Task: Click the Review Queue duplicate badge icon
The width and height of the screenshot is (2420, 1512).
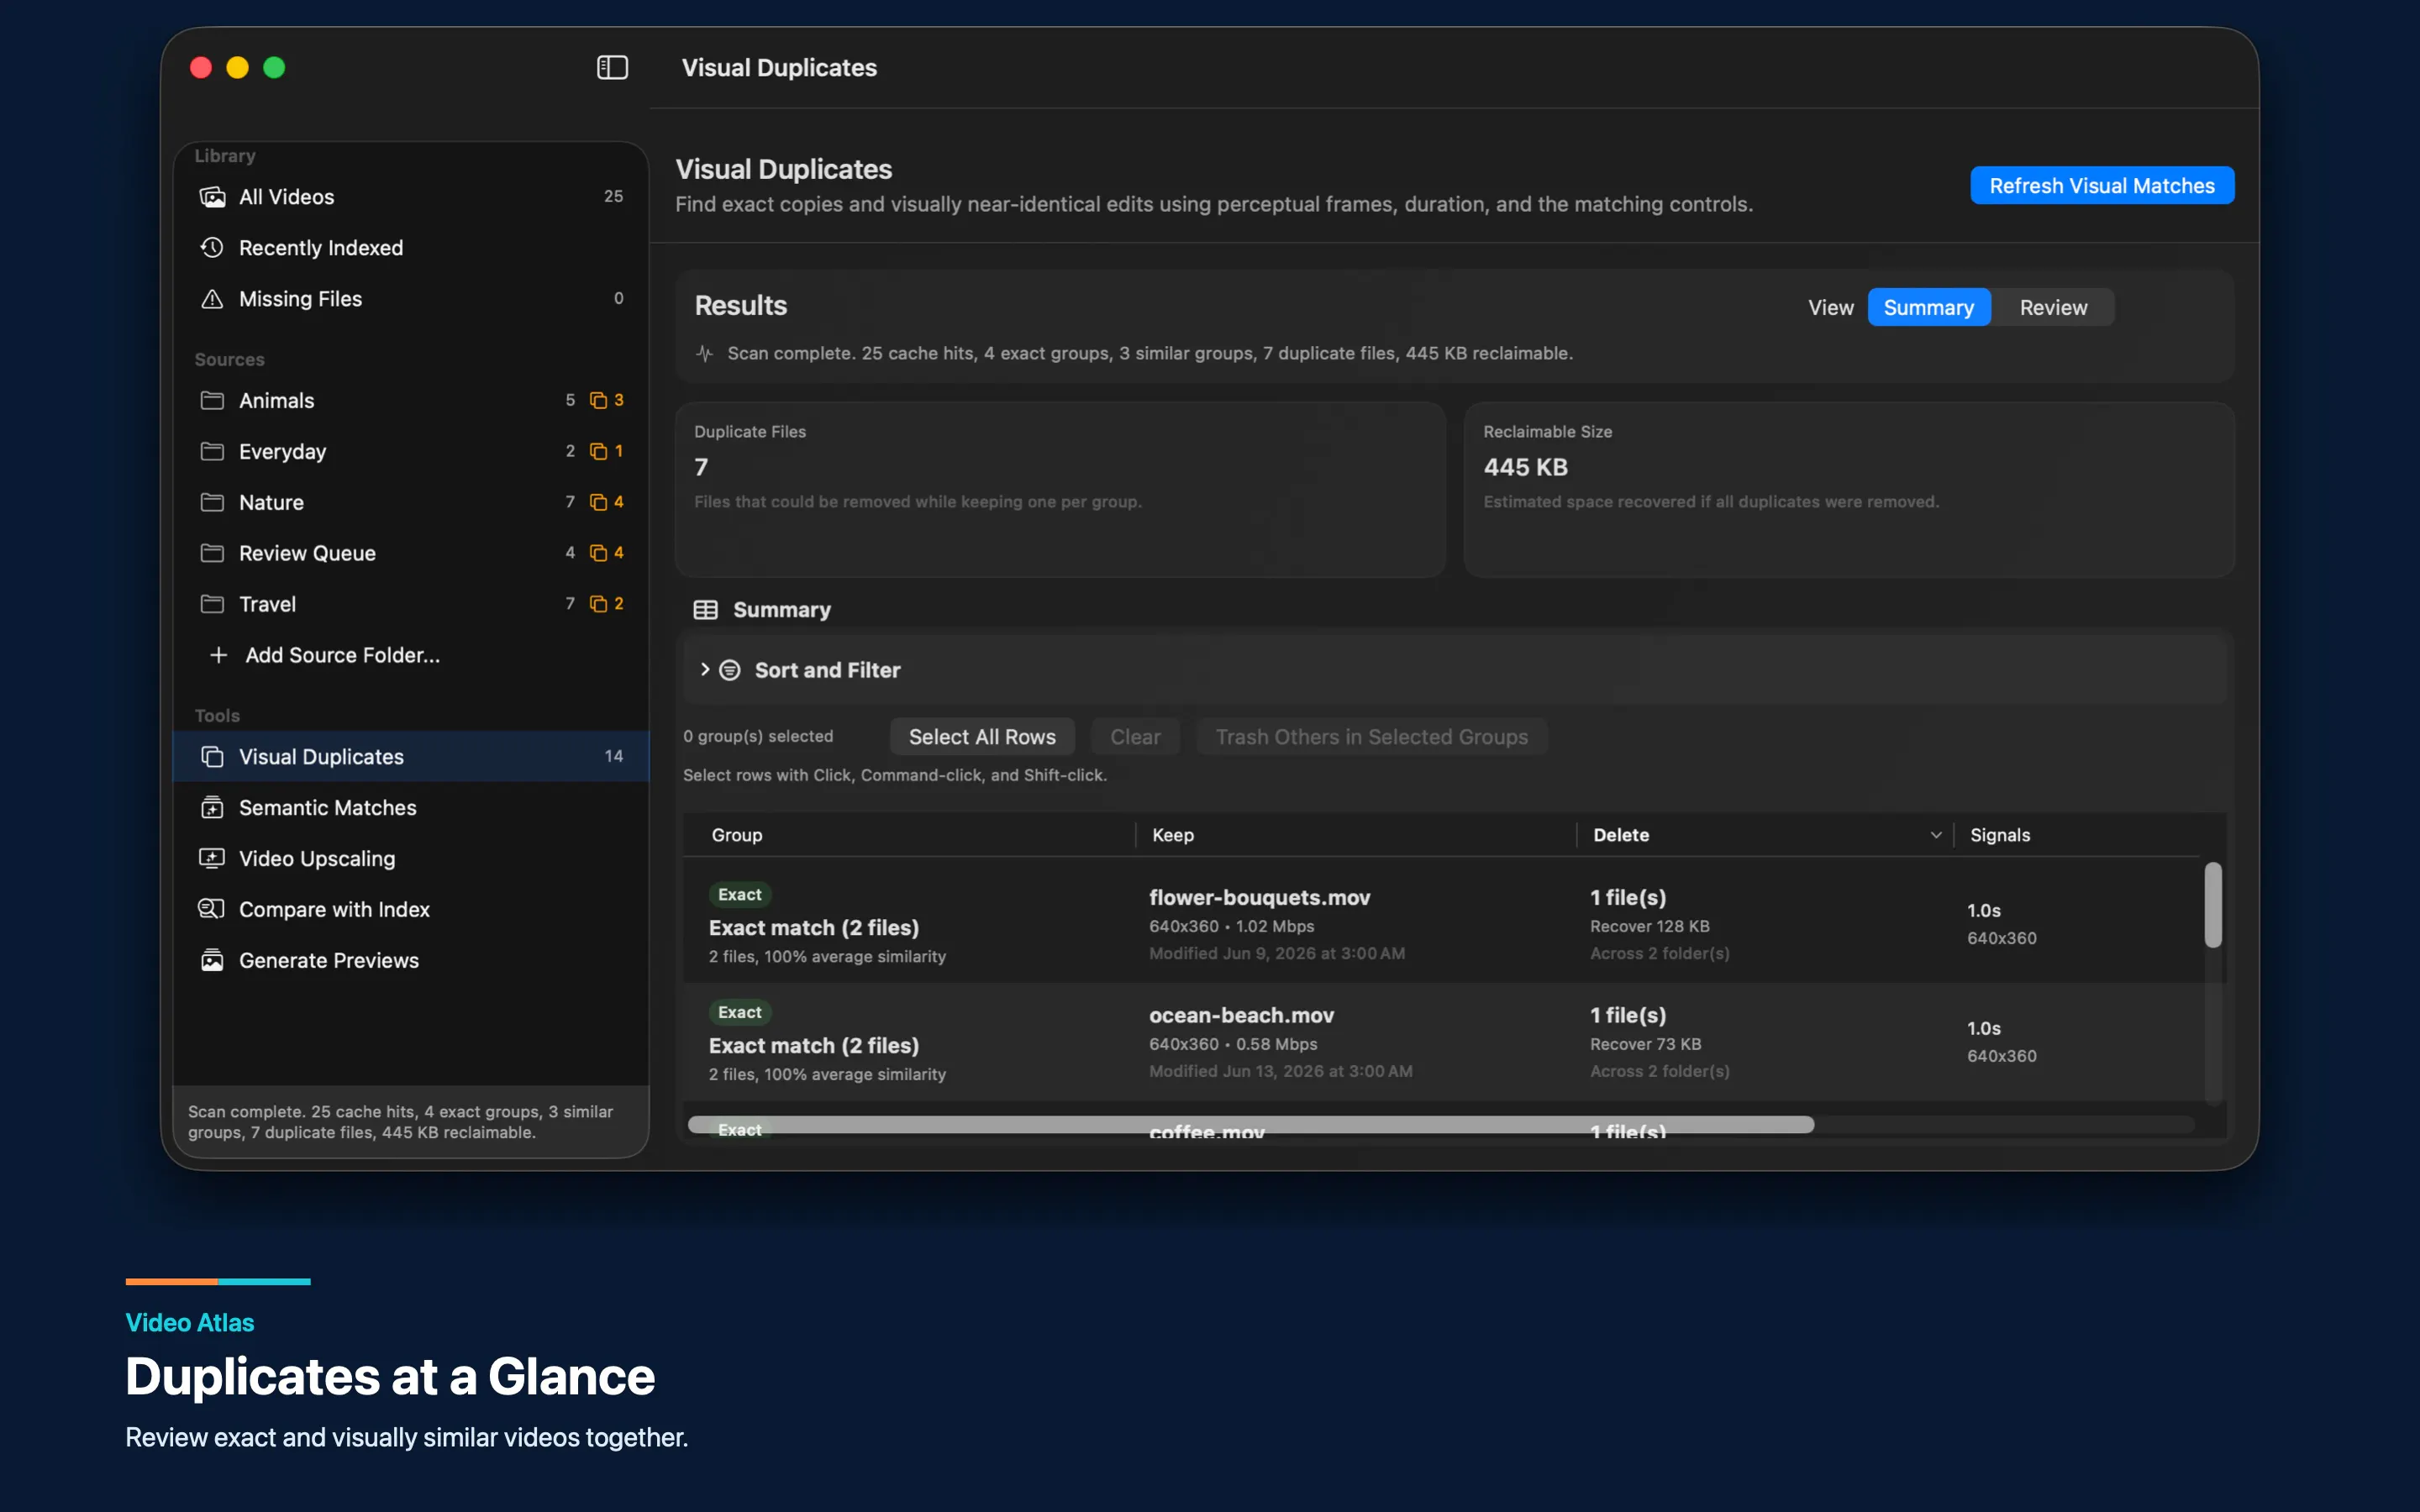Action: point(598,553)
